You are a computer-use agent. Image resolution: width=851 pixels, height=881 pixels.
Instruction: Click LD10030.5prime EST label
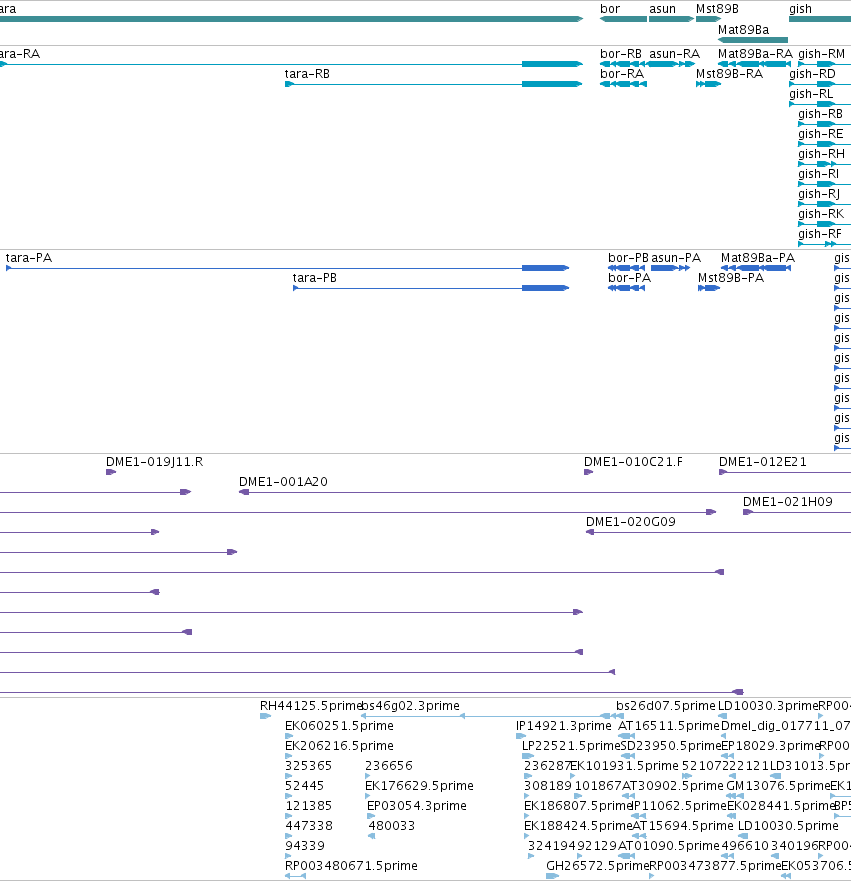coord(788,826)
